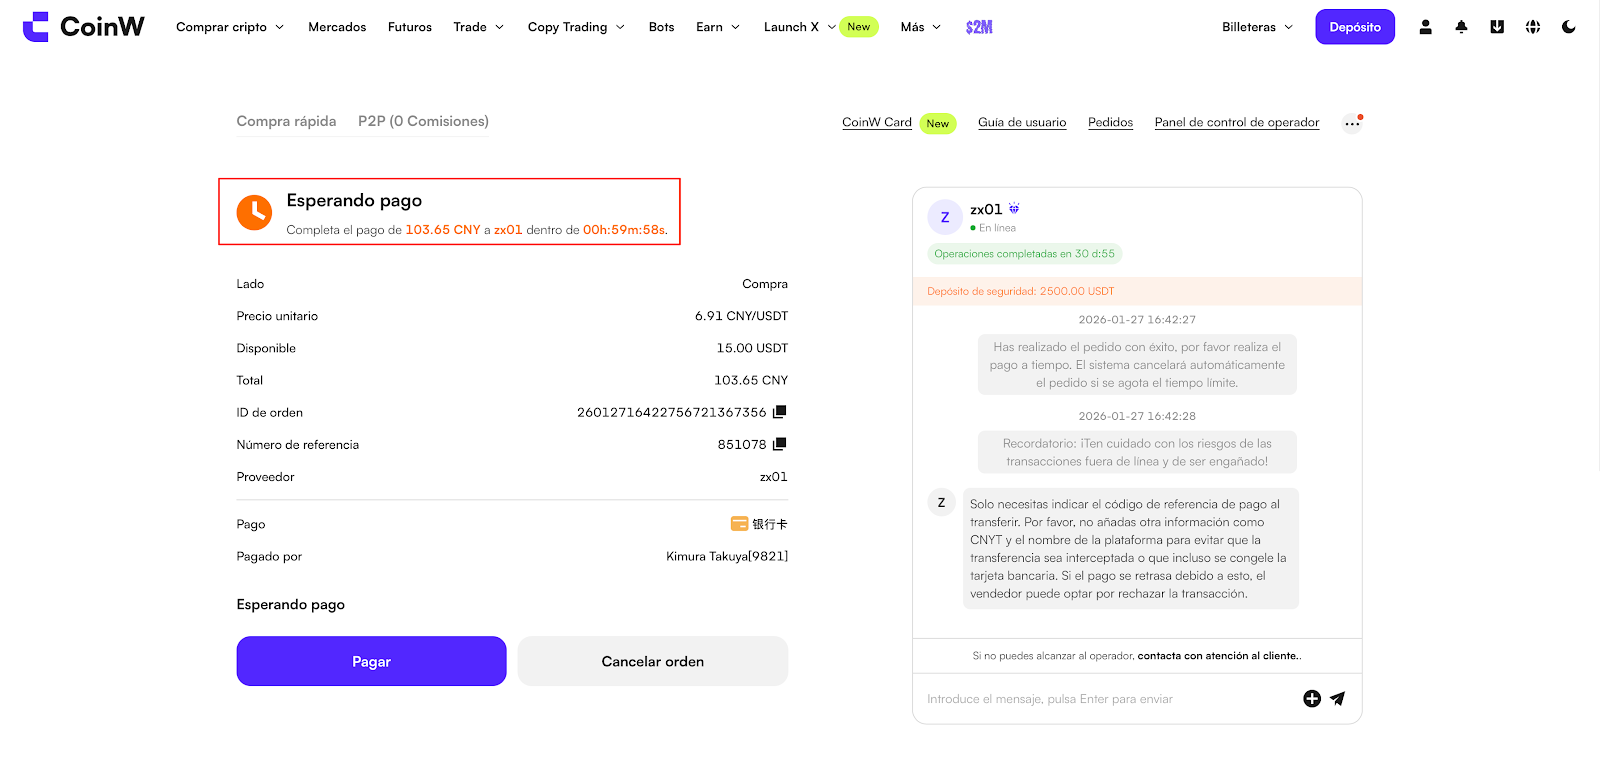Expand the Comprar cripto dropdown
The height and width of the screenshot is (771, 1600).
click(230, 27)
